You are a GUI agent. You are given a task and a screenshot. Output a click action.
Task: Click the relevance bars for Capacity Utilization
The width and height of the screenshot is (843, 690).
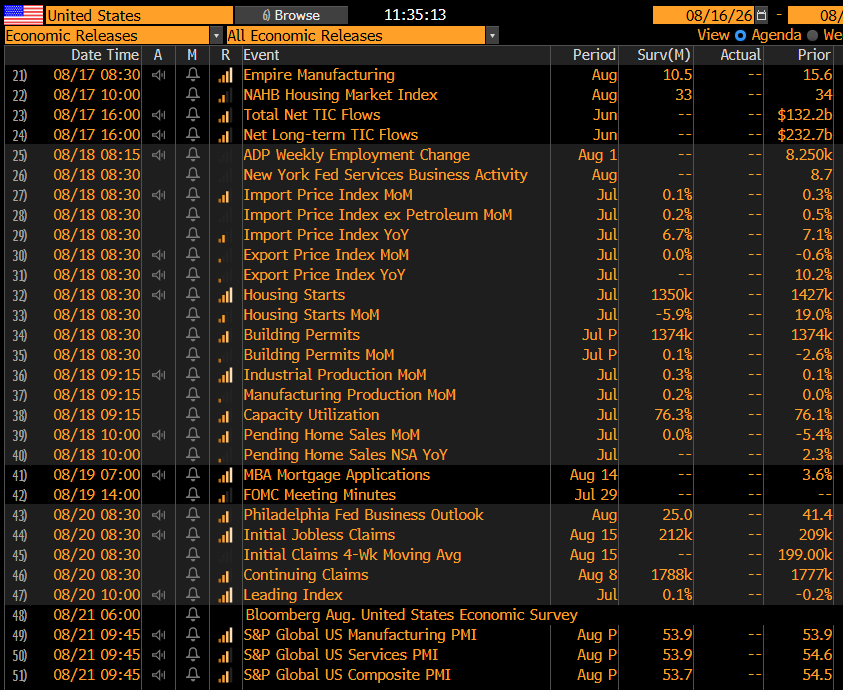pyautogui.click(x=225, y=415)
